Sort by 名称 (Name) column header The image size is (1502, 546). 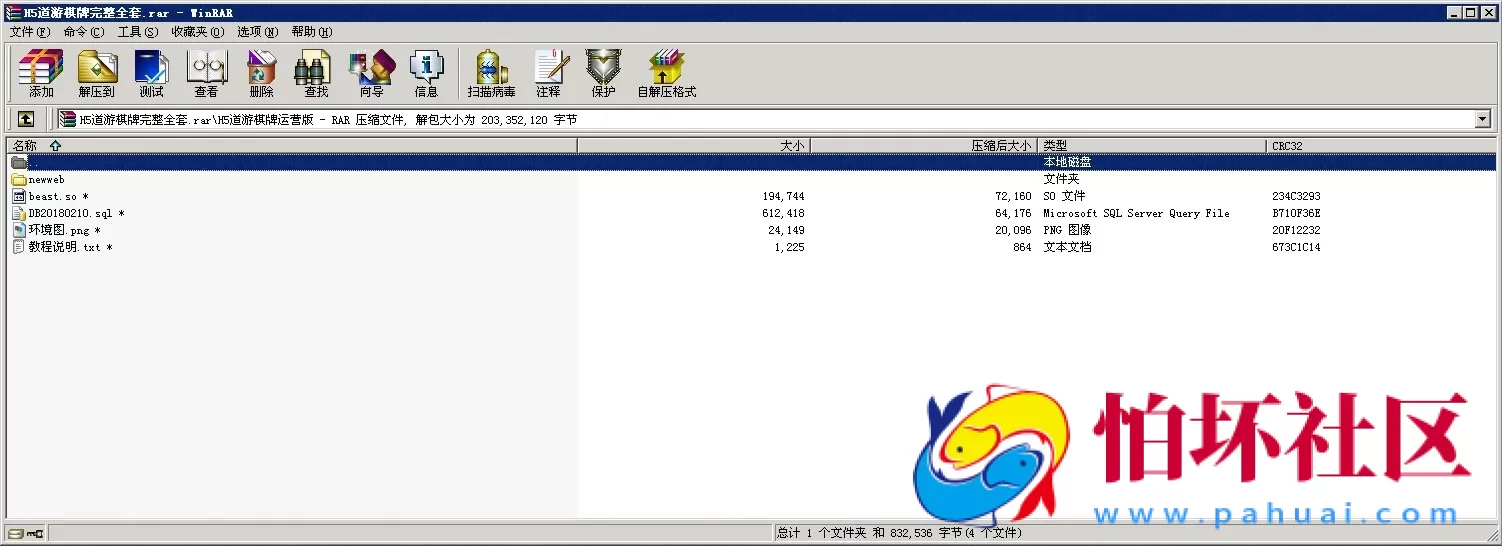point(25,146)
